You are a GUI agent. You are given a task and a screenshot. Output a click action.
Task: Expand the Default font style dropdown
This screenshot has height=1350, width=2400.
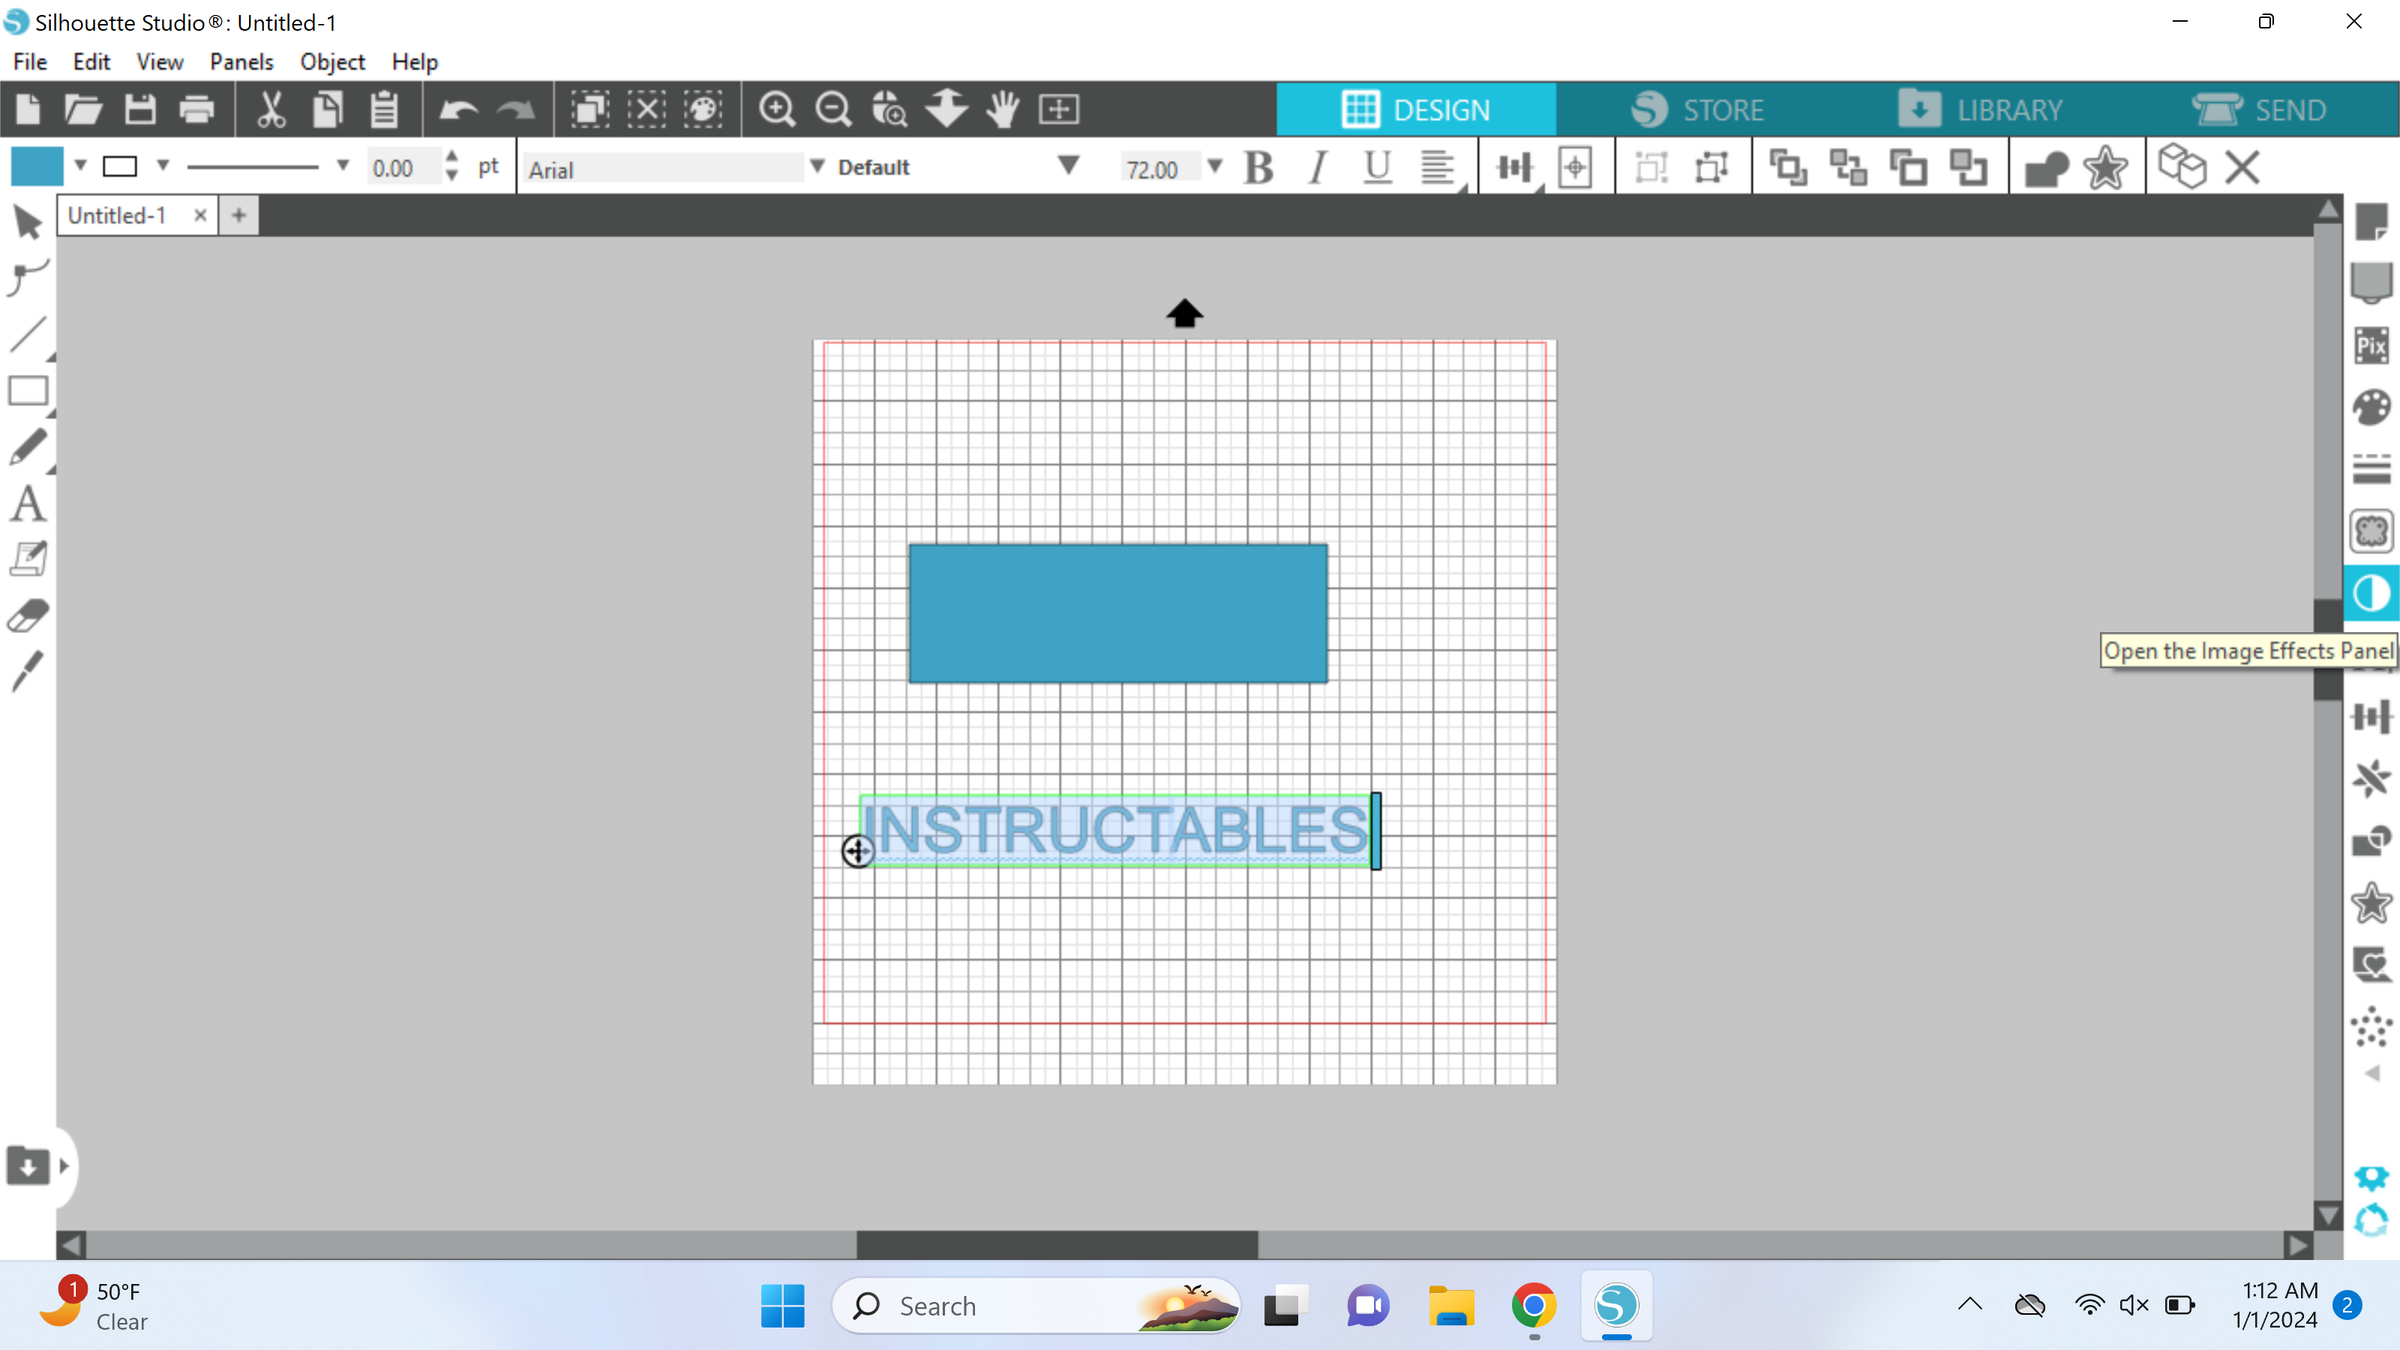coord(1068,166)
